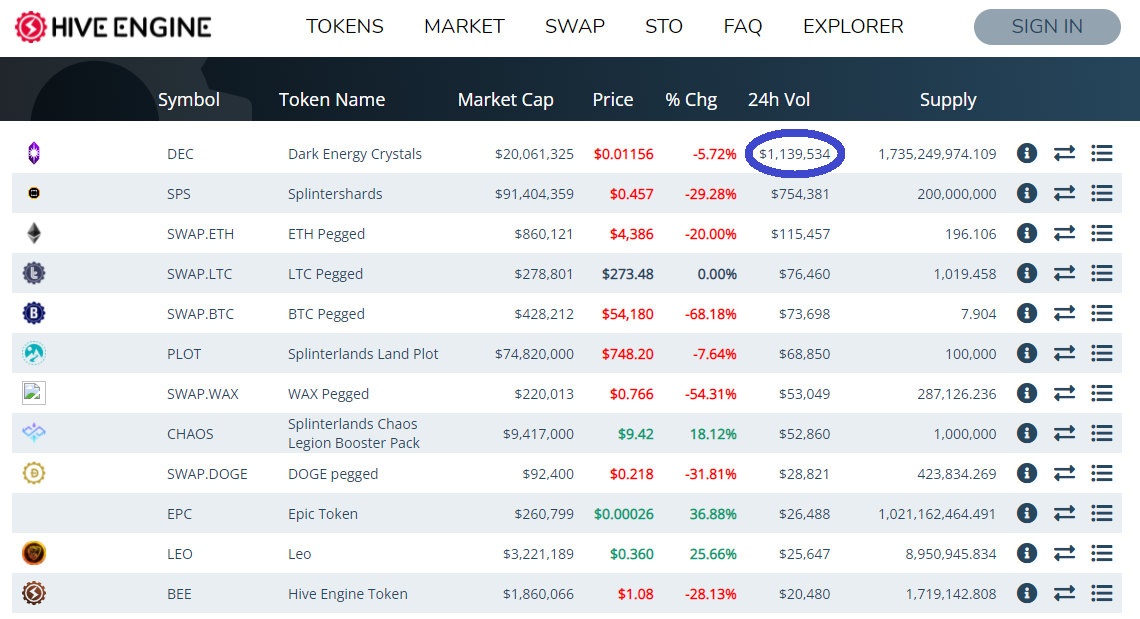Open the list icon in DEC row
1140x619 pixels.
(x=1101, y=153)
